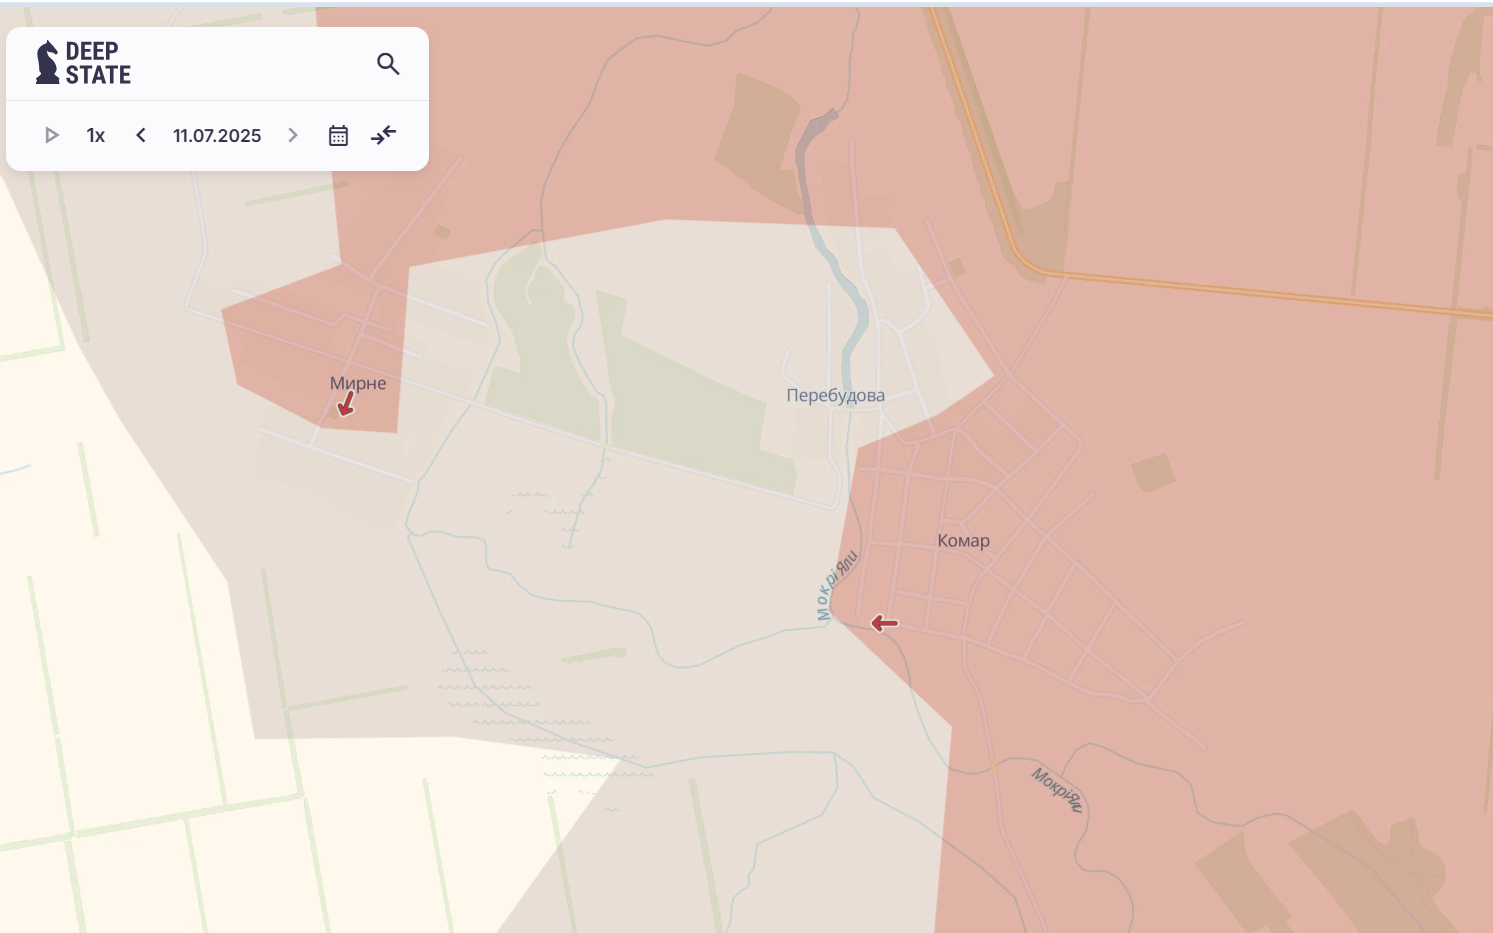Click the Мокрі Яли river label near Комар
The height and width of the screenshot is (933, 1493).
[x=837, y=586]
